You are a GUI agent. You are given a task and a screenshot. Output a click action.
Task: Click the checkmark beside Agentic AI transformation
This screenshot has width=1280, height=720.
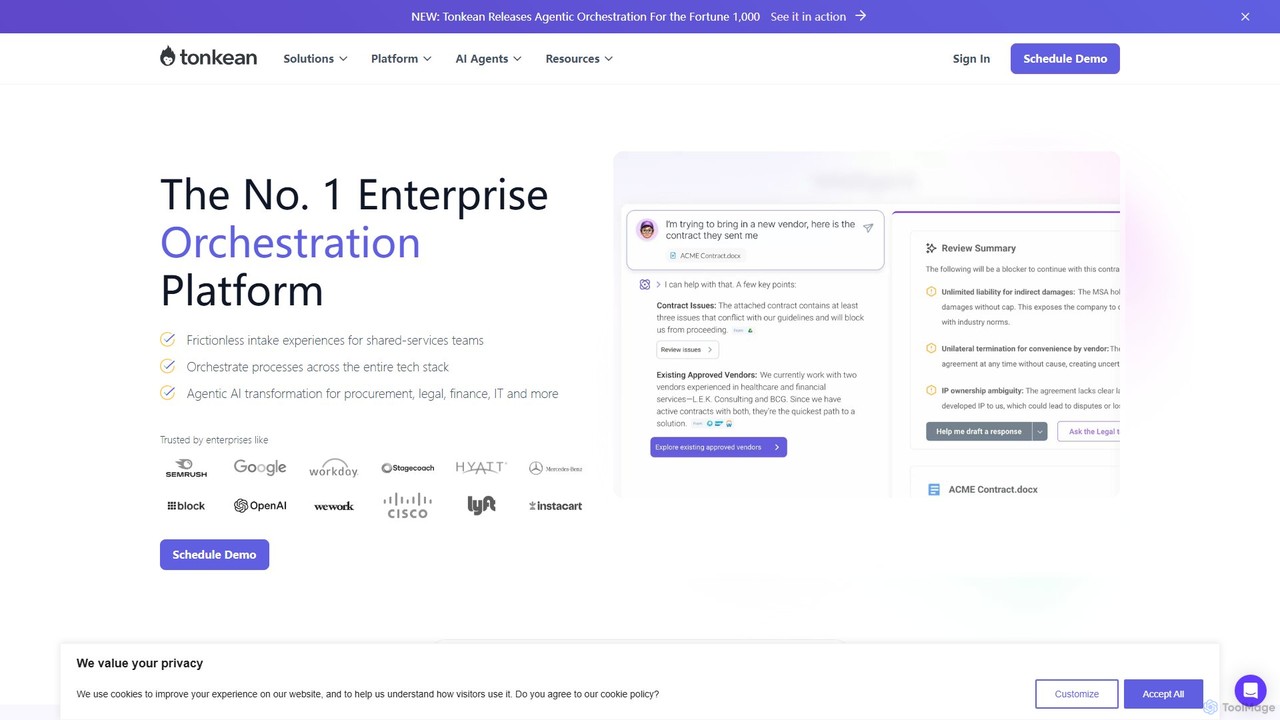click(x=168, y=393)
